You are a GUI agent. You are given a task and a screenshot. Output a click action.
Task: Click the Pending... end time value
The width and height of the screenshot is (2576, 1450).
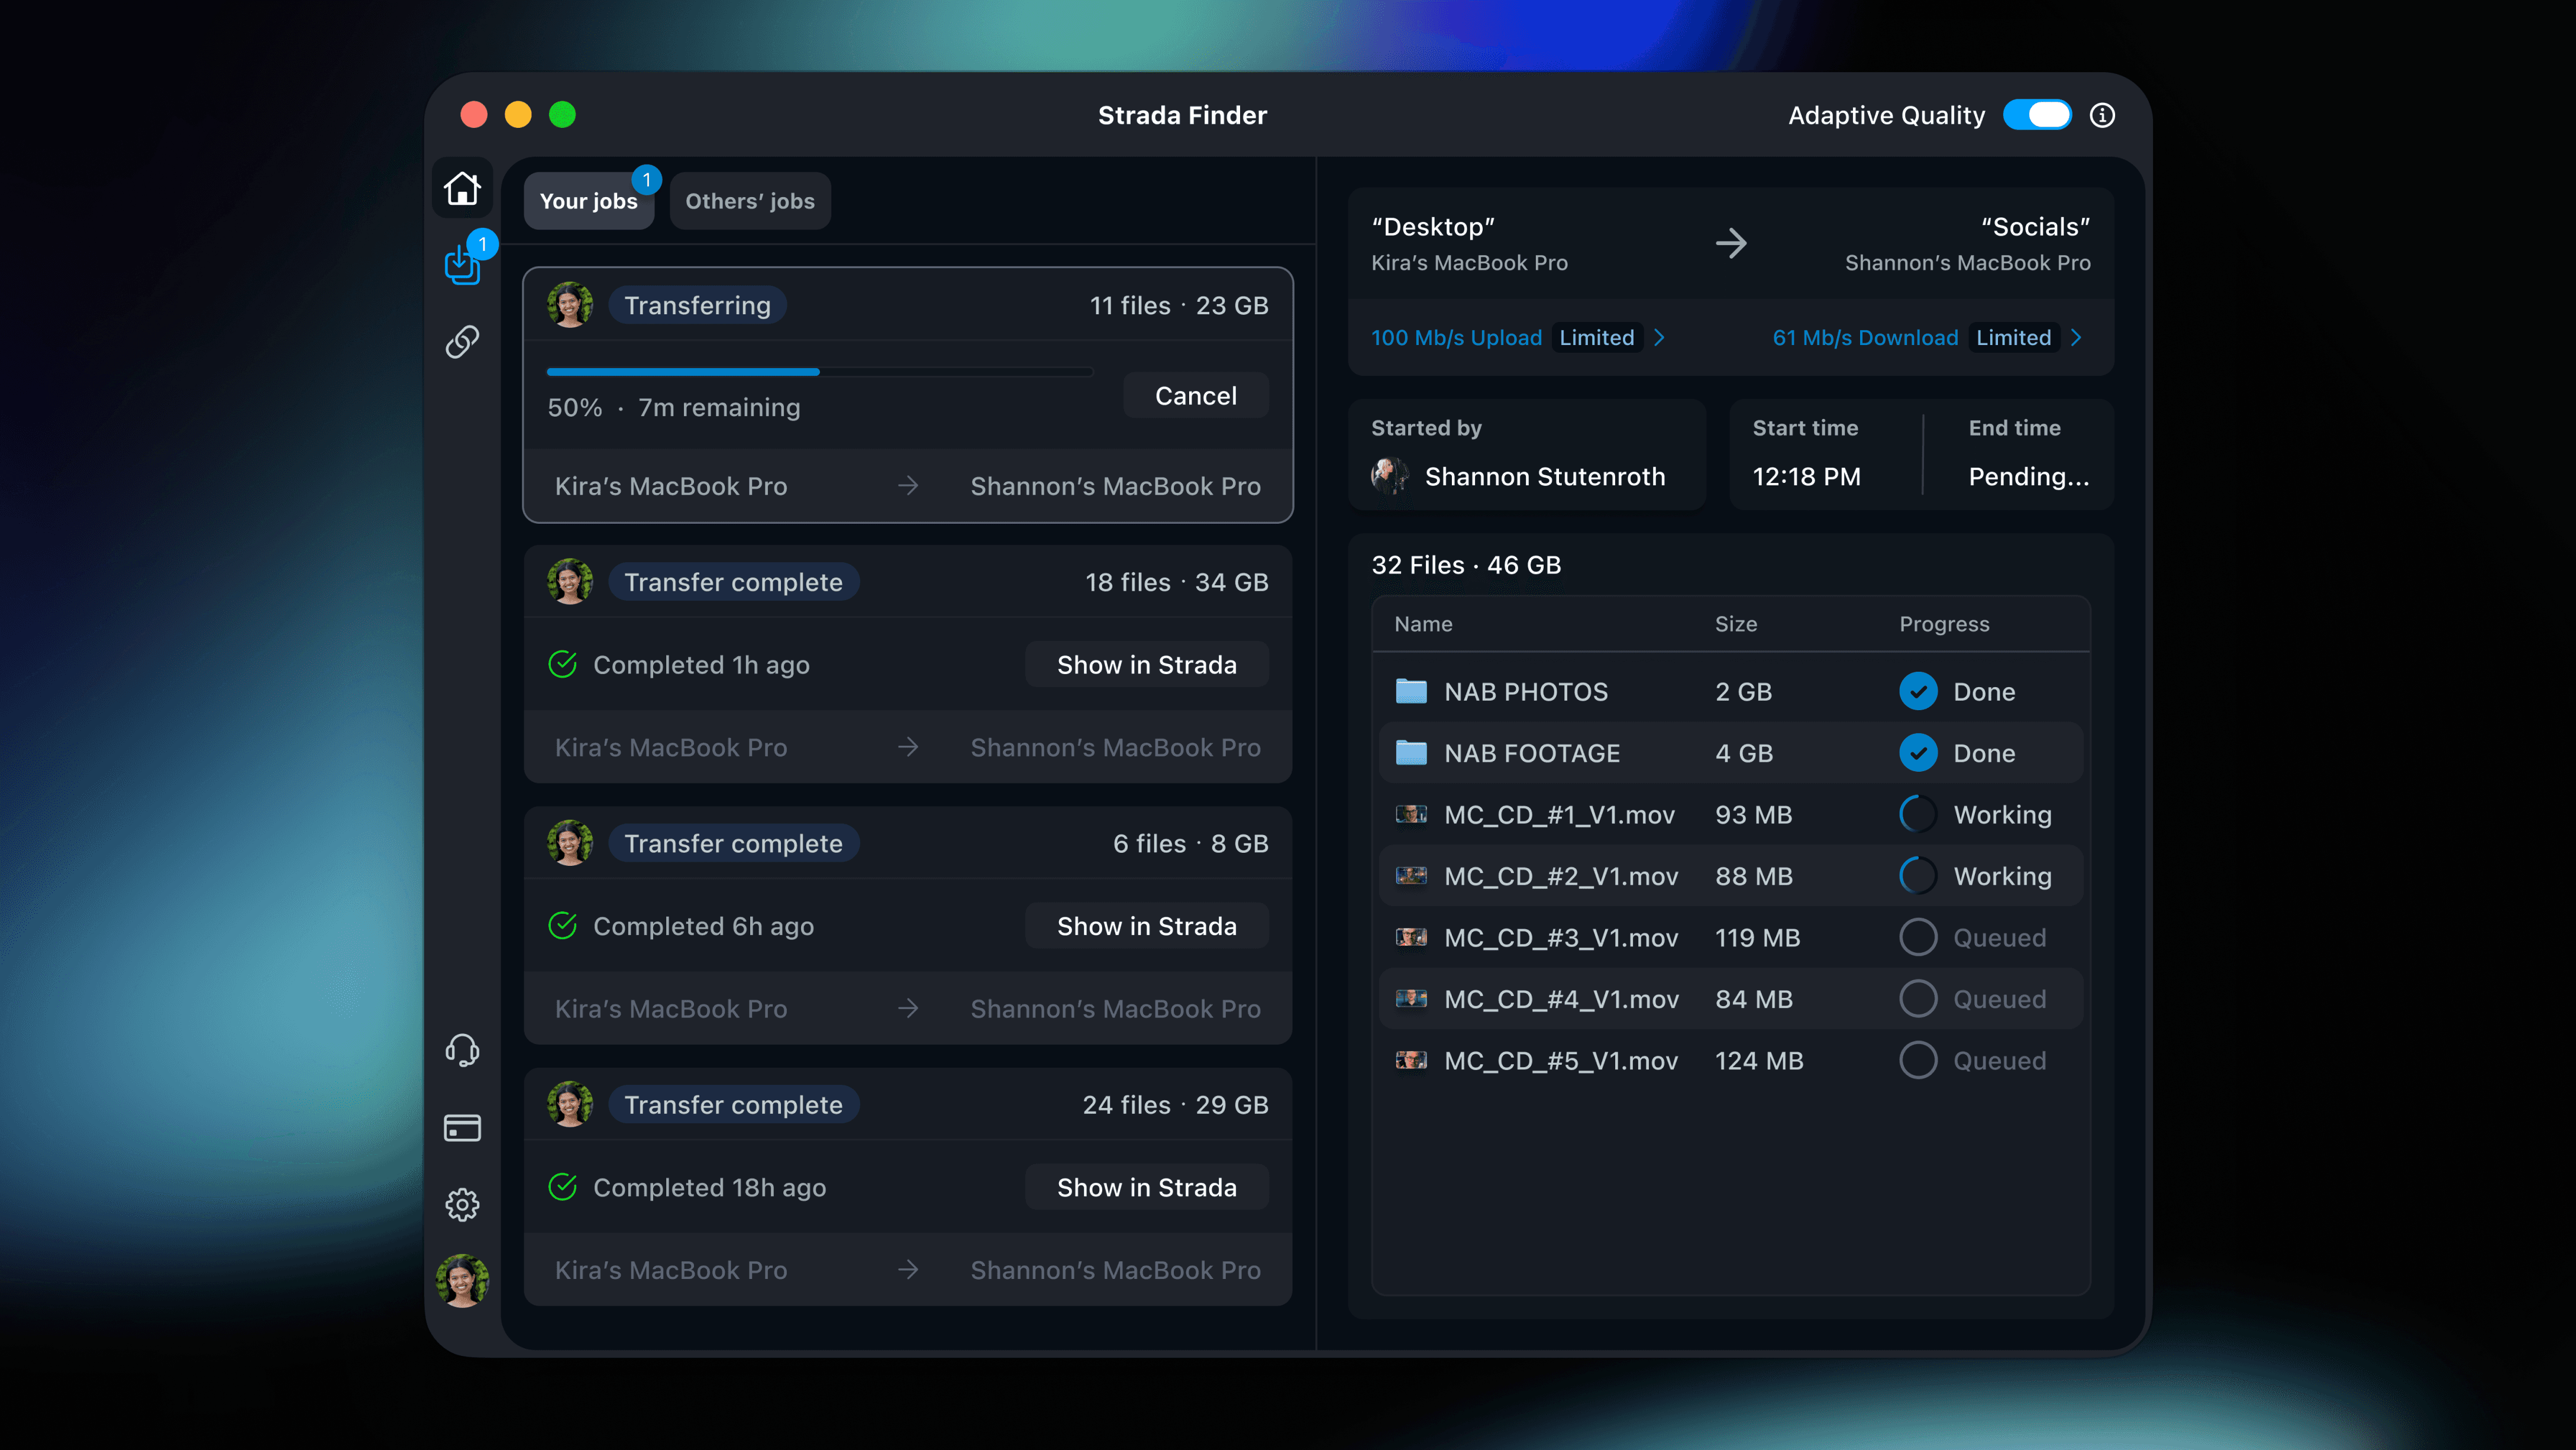click(x=2029, y=477)
